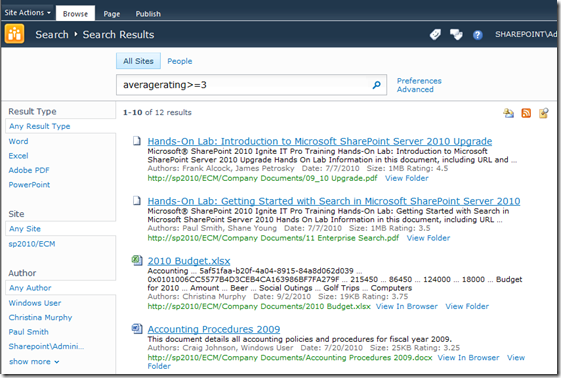Open the Accounting Procedures 2009 result title

214,329
